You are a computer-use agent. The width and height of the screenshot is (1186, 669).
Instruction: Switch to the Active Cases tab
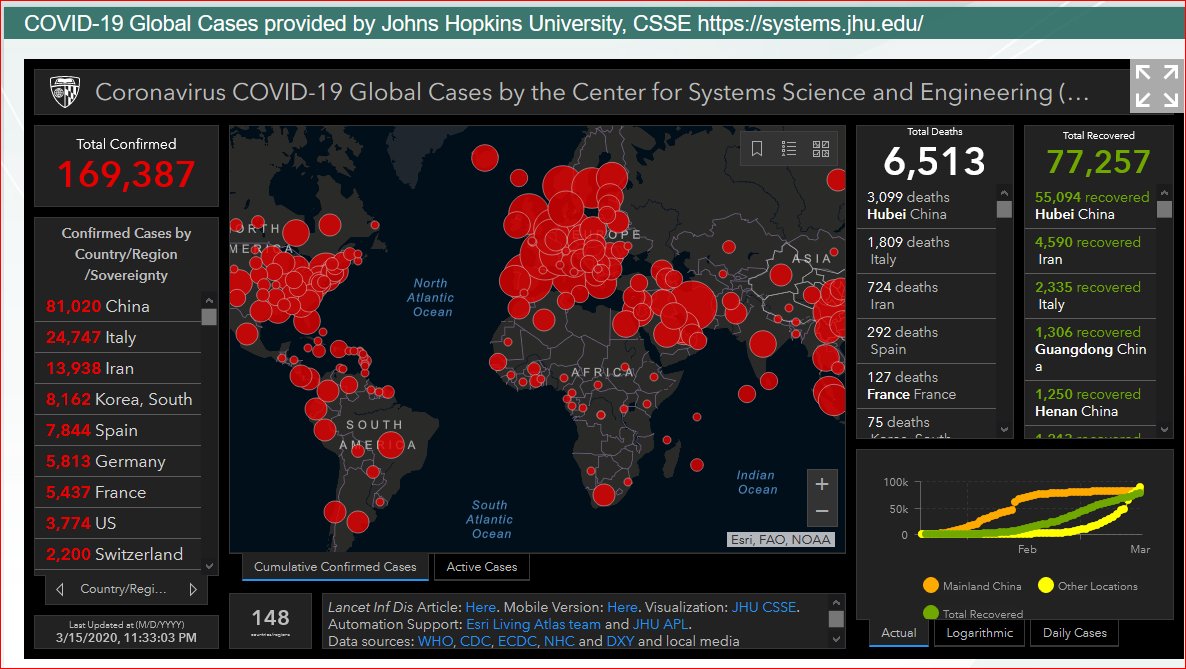pos(482,567)
